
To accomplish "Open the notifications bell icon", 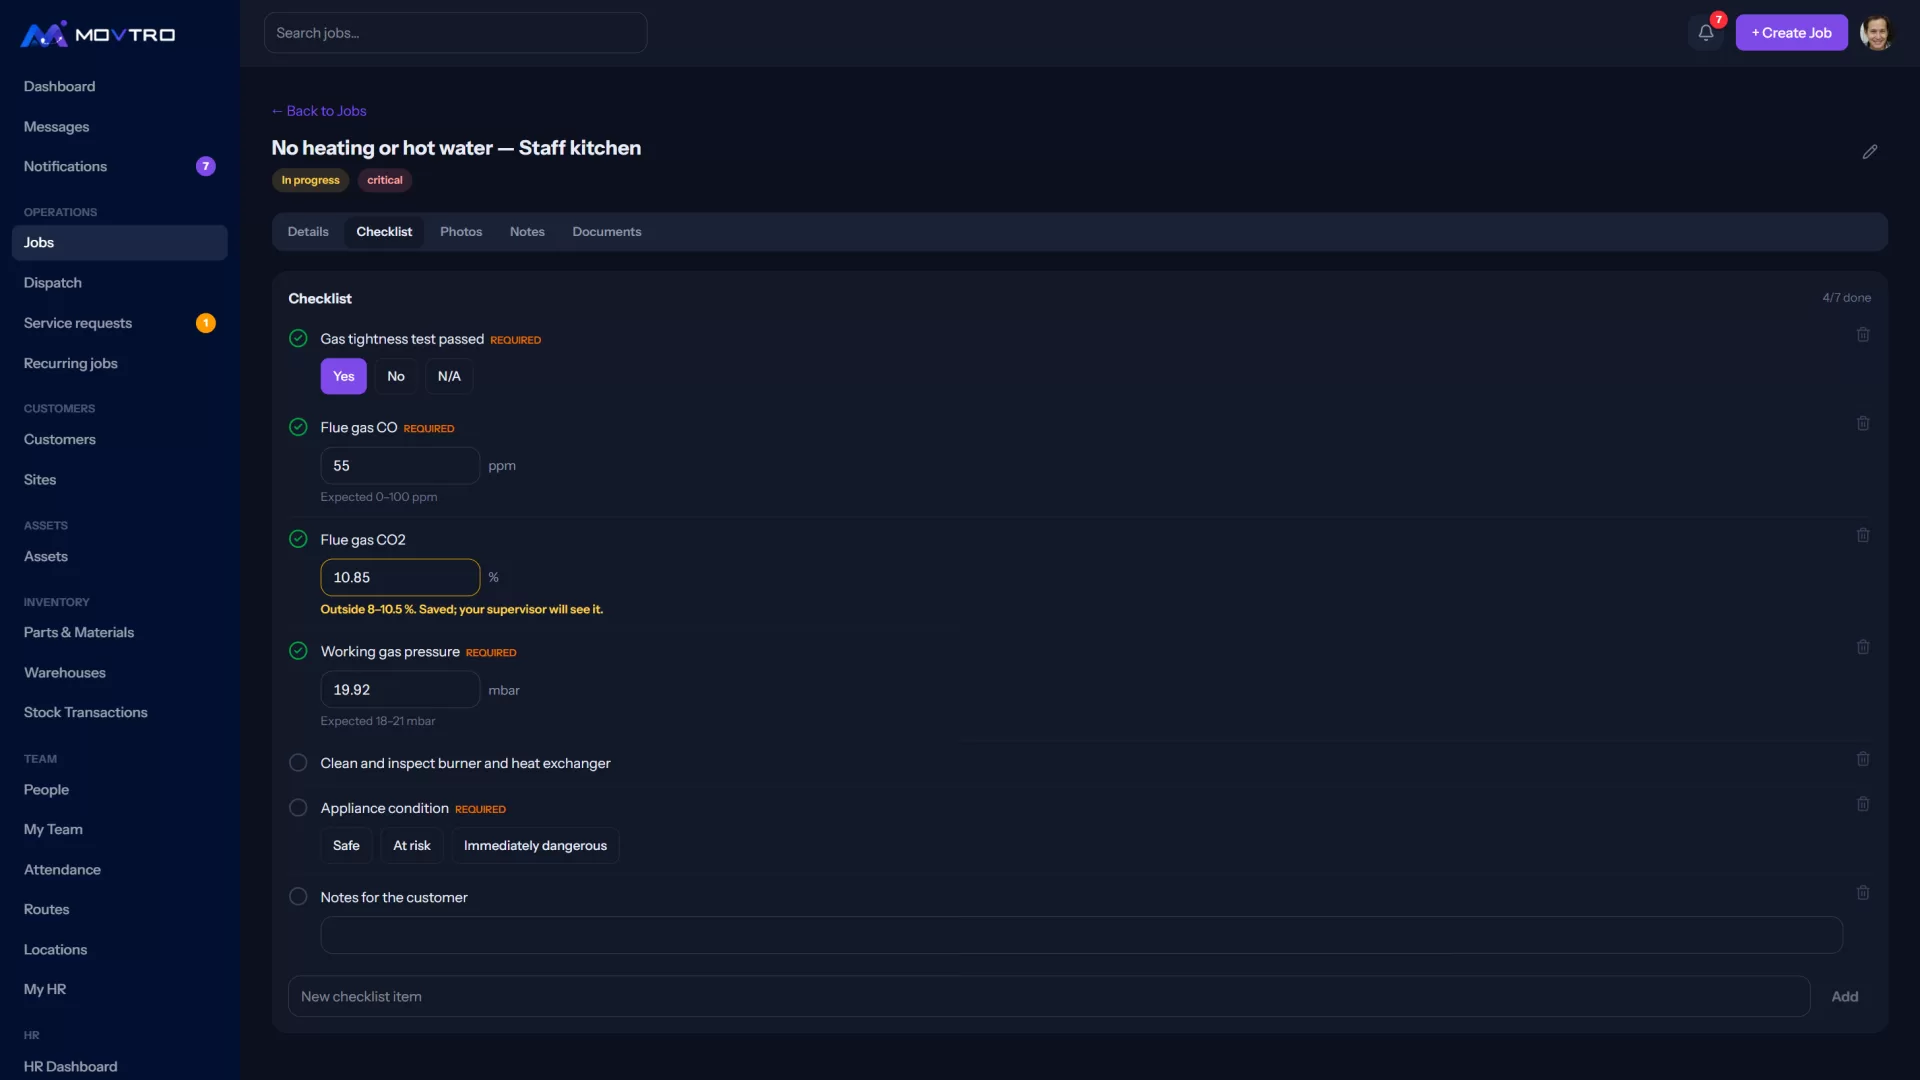I will point(1706,33).
